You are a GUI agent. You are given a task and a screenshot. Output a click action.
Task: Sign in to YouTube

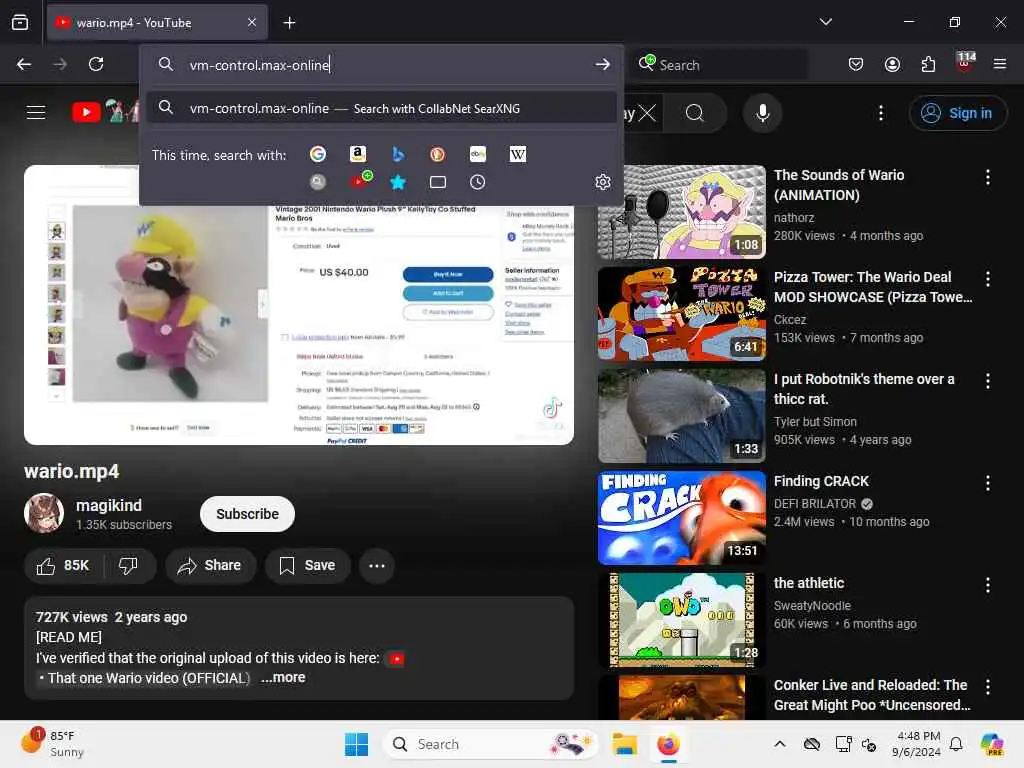[957, 113]
